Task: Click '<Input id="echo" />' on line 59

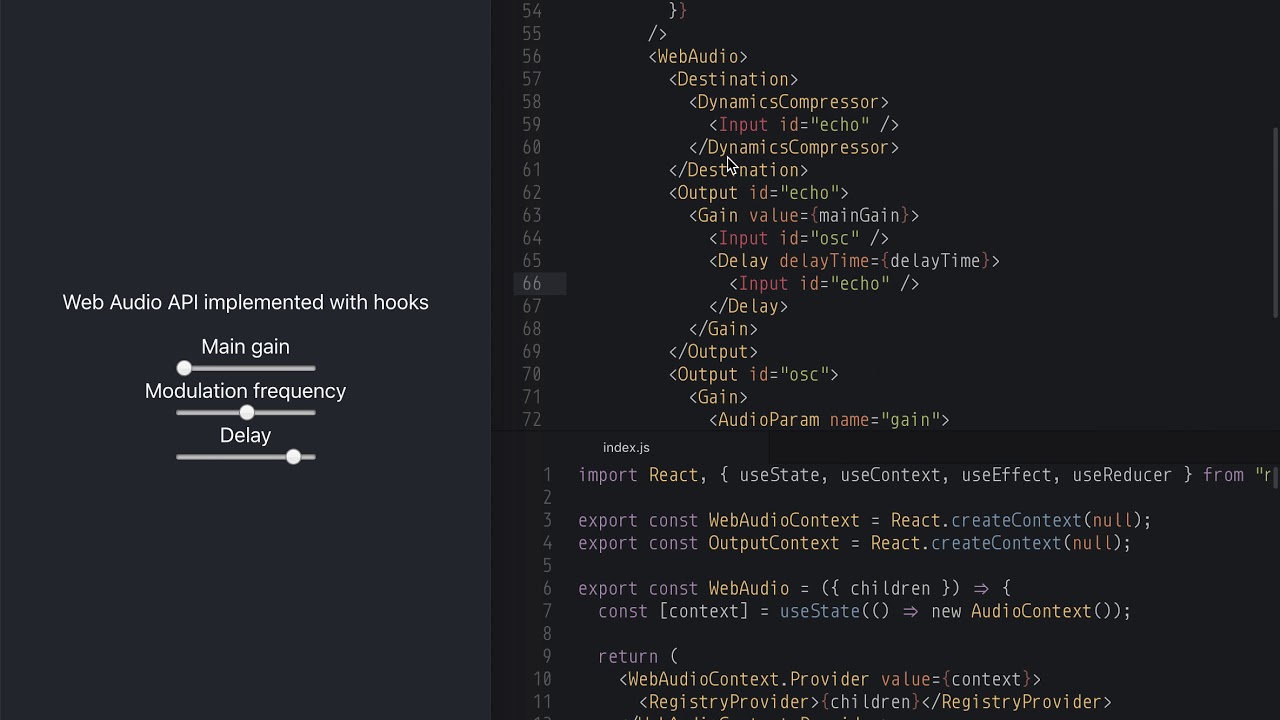Action: 804,125
